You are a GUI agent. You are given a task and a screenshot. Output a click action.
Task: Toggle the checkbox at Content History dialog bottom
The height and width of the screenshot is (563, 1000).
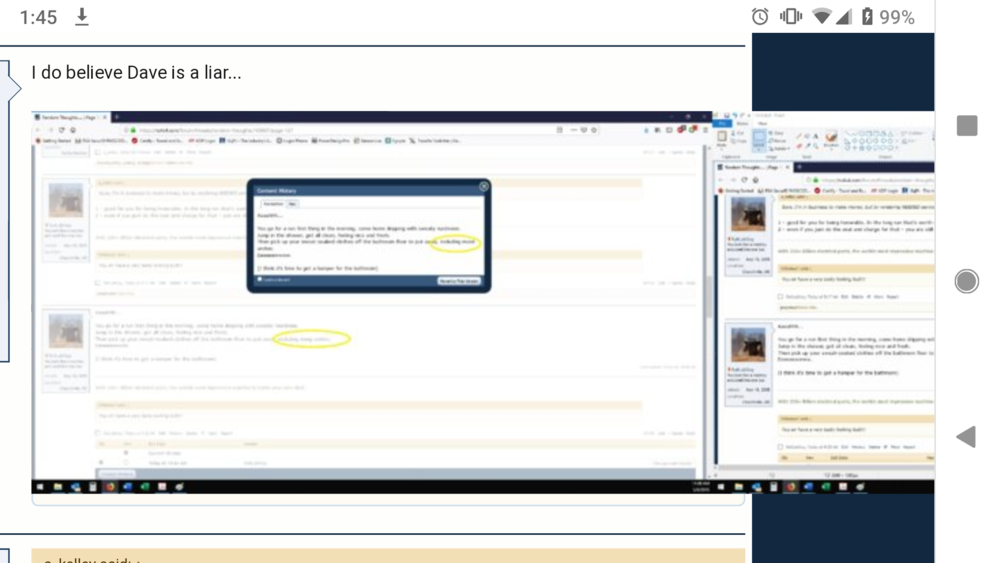click(260, 280)
